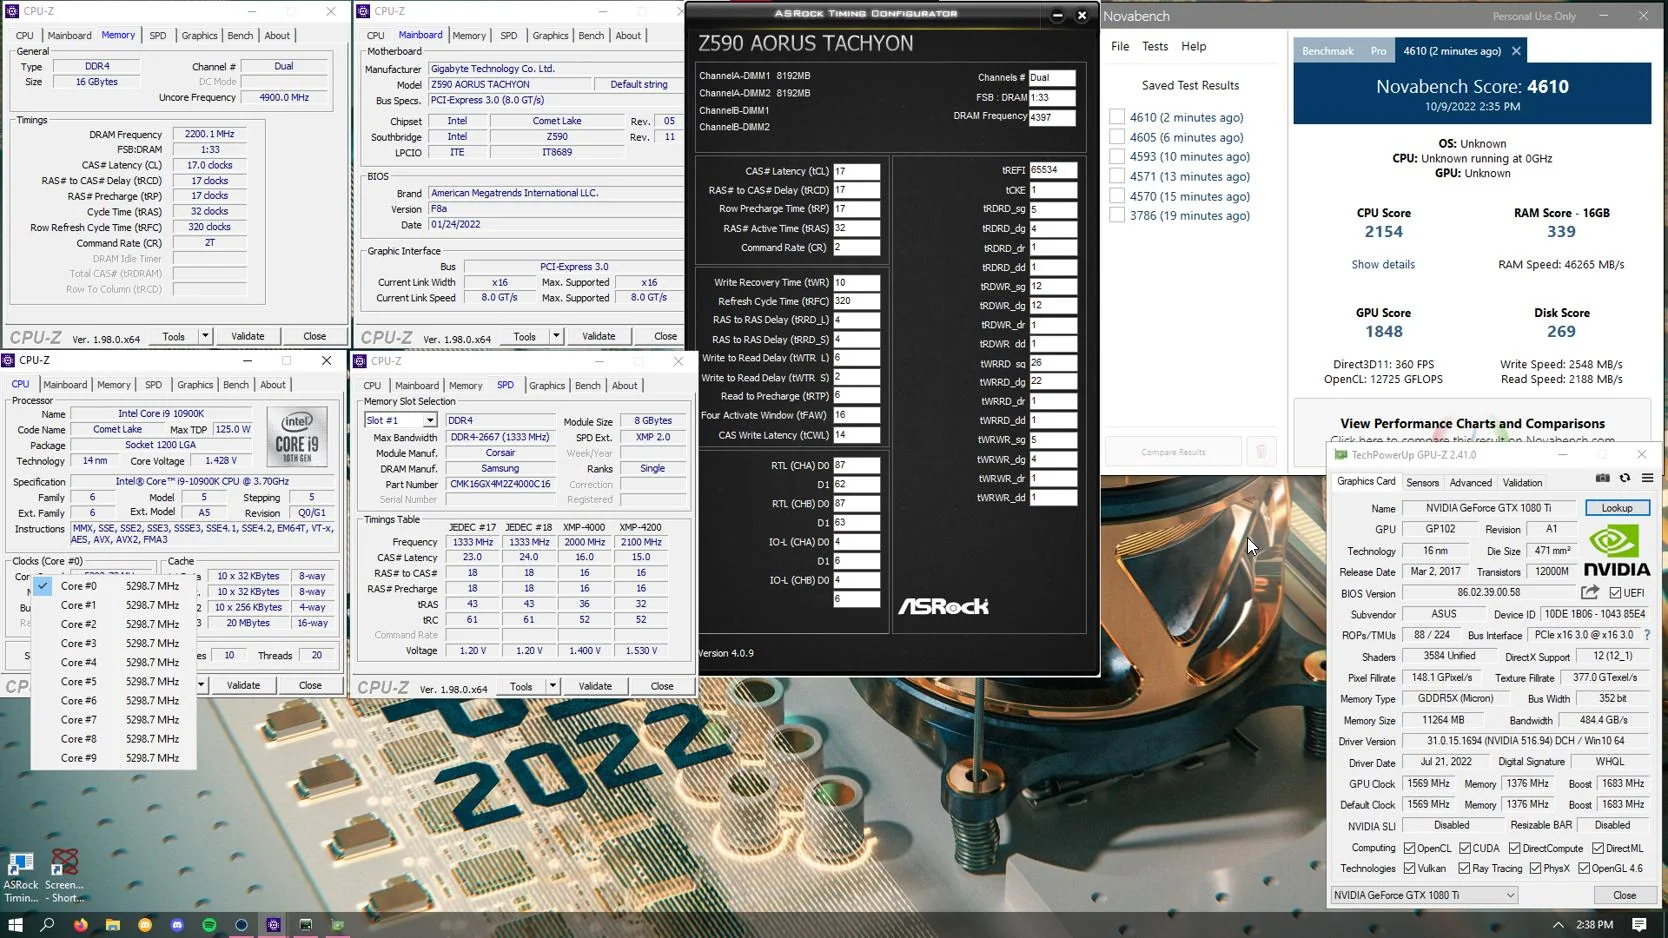This screenshot has height=938, width=1668.
Task: Open the GPU-Z hamburger menu
Action: [x=1647, y=479]
